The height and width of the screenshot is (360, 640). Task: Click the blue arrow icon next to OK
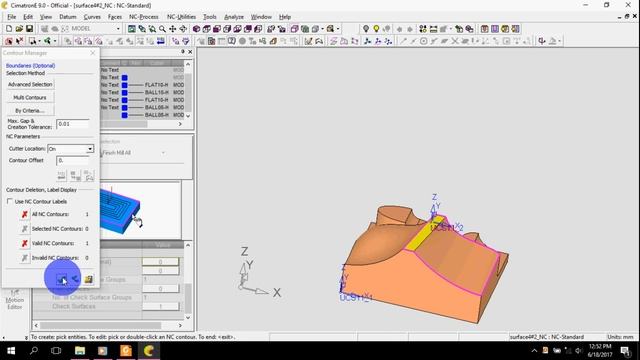tap(75, 279)
